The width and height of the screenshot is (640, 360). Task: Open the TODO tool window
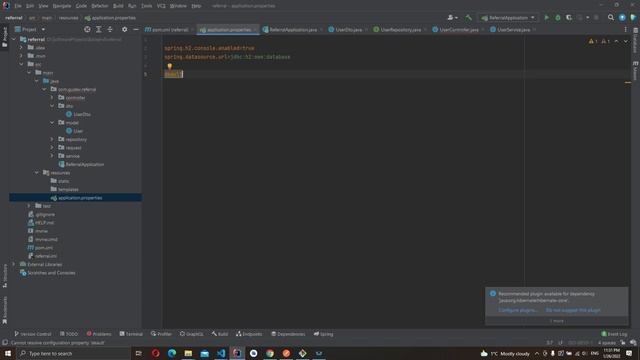tap(69, 334)
